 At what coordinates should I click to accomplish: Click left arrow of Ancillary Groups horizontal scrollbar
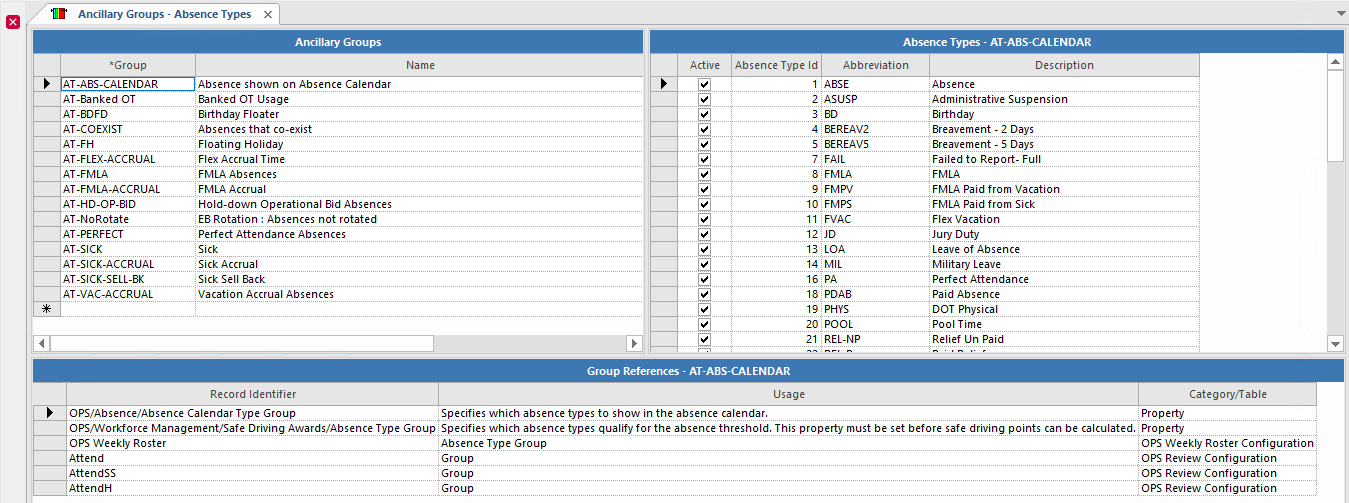pyautogui.click(x=41, y=343)
